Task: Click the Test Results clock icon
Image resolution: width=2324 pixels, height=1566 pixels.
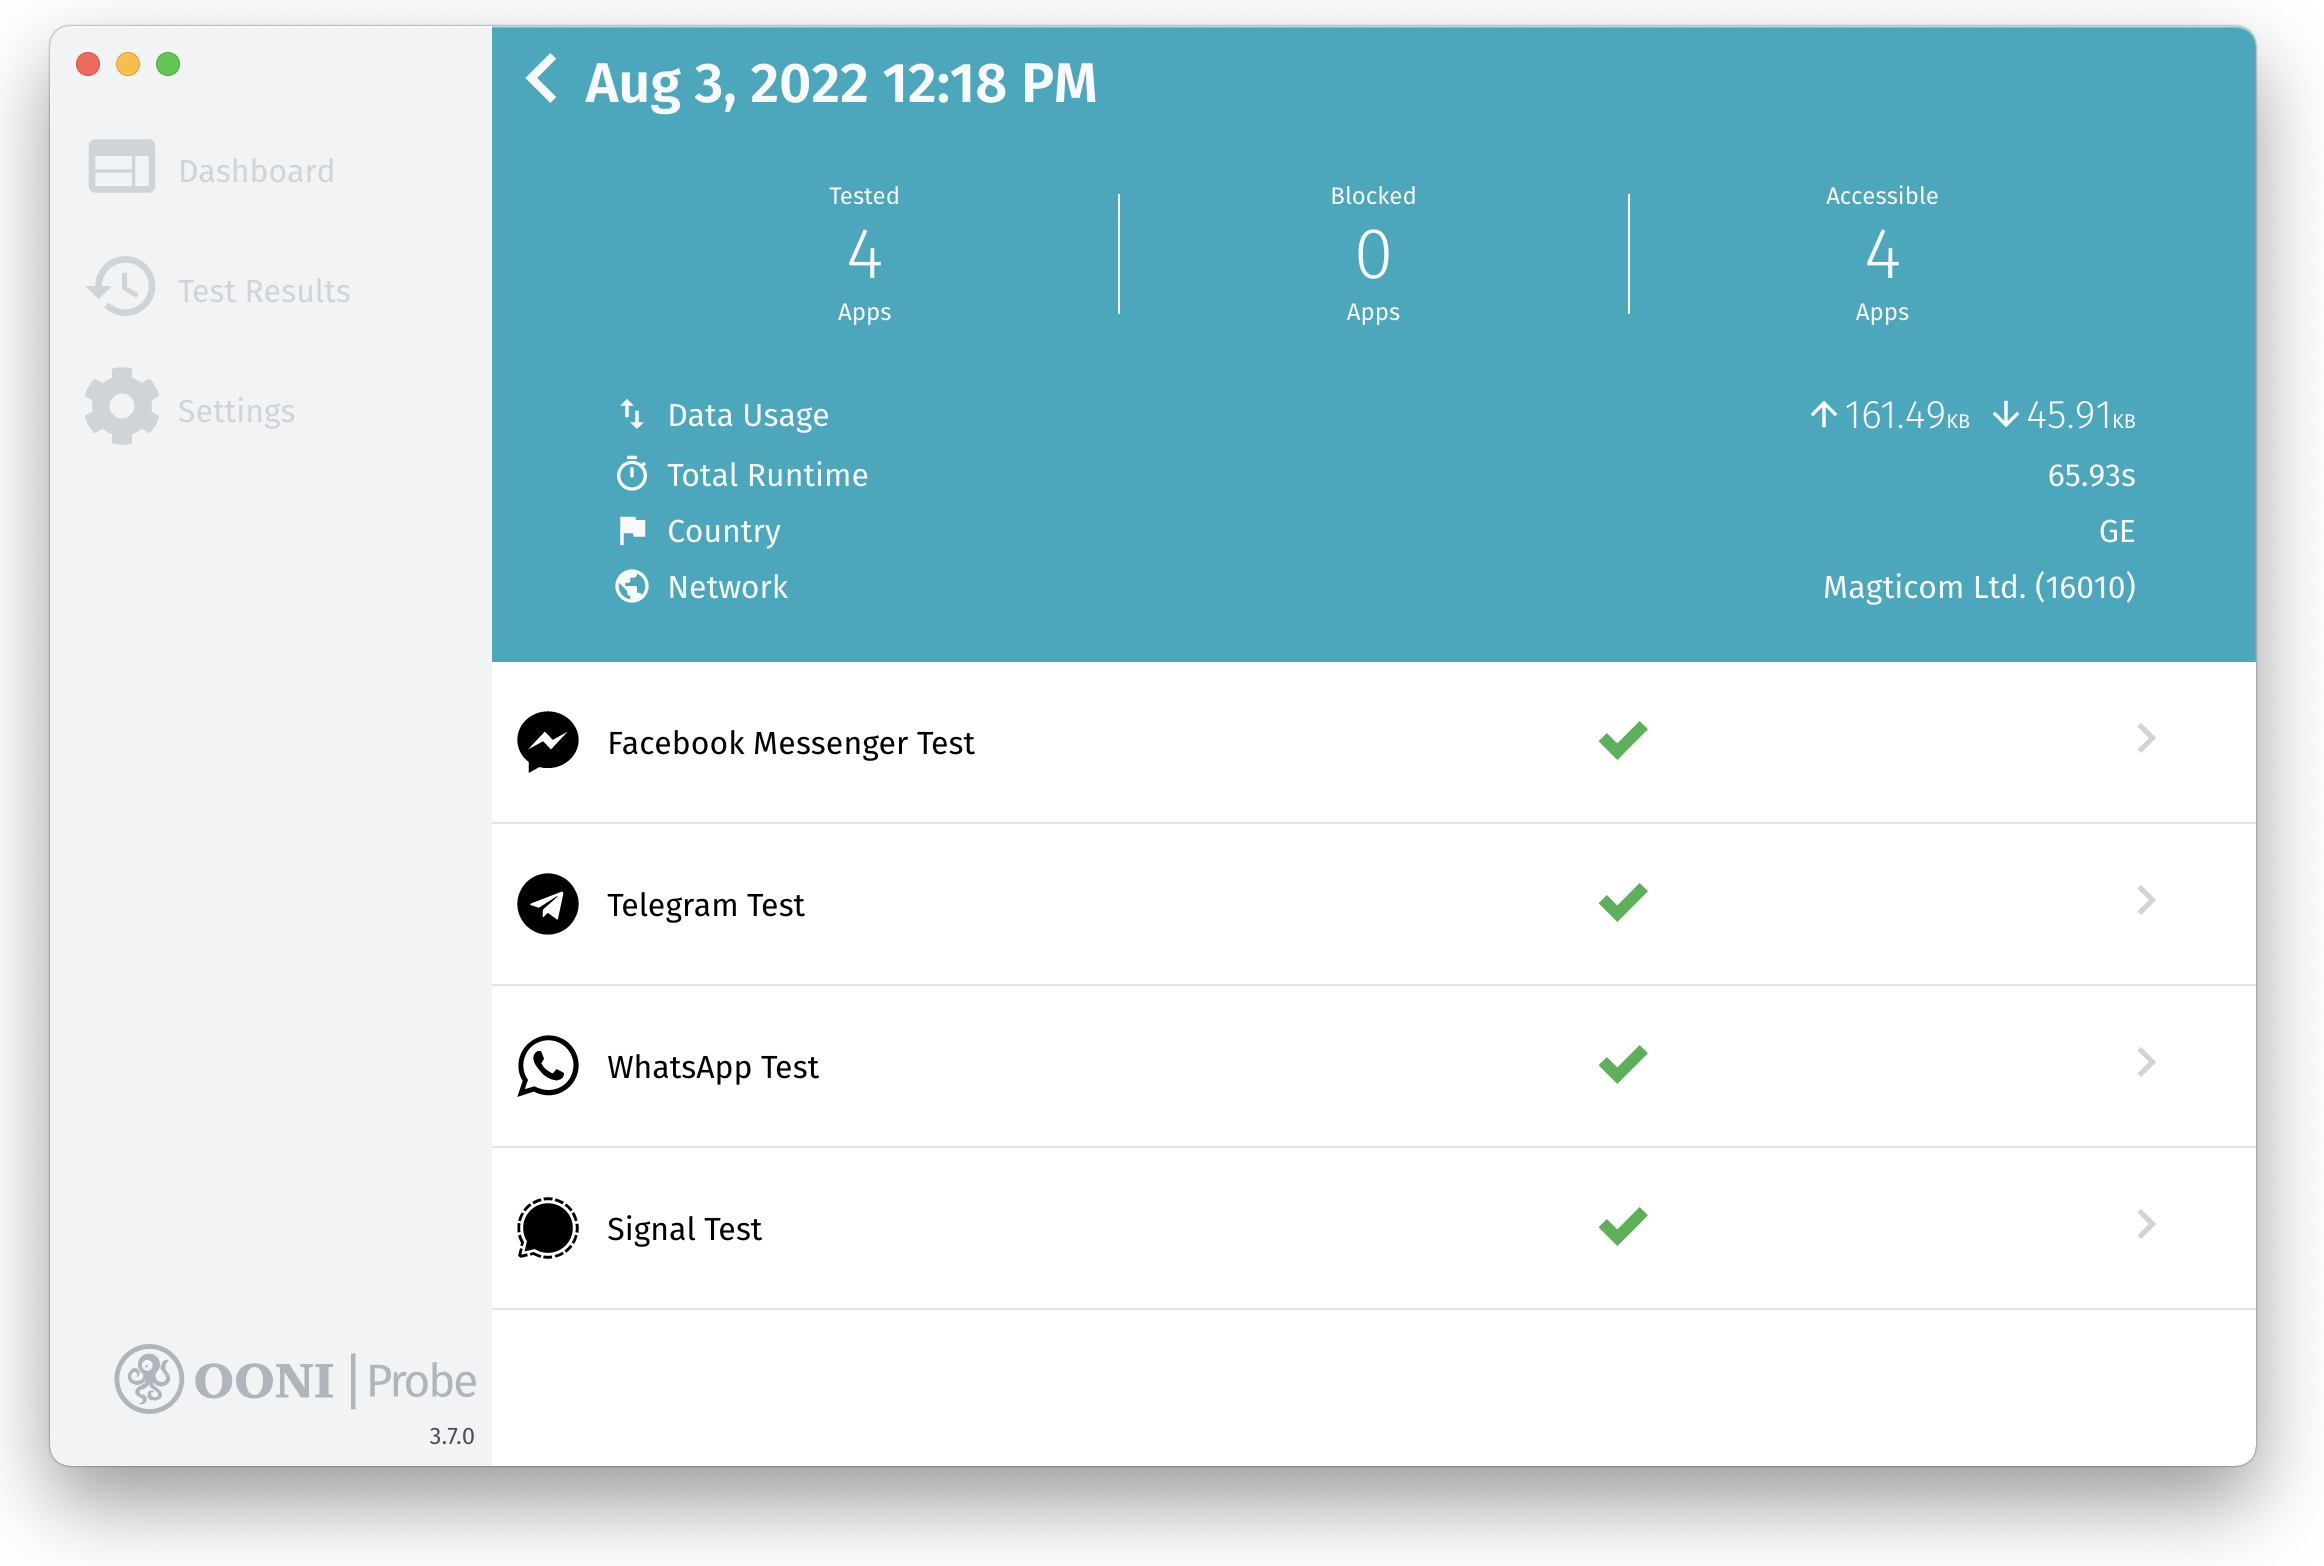Action: 121,287
